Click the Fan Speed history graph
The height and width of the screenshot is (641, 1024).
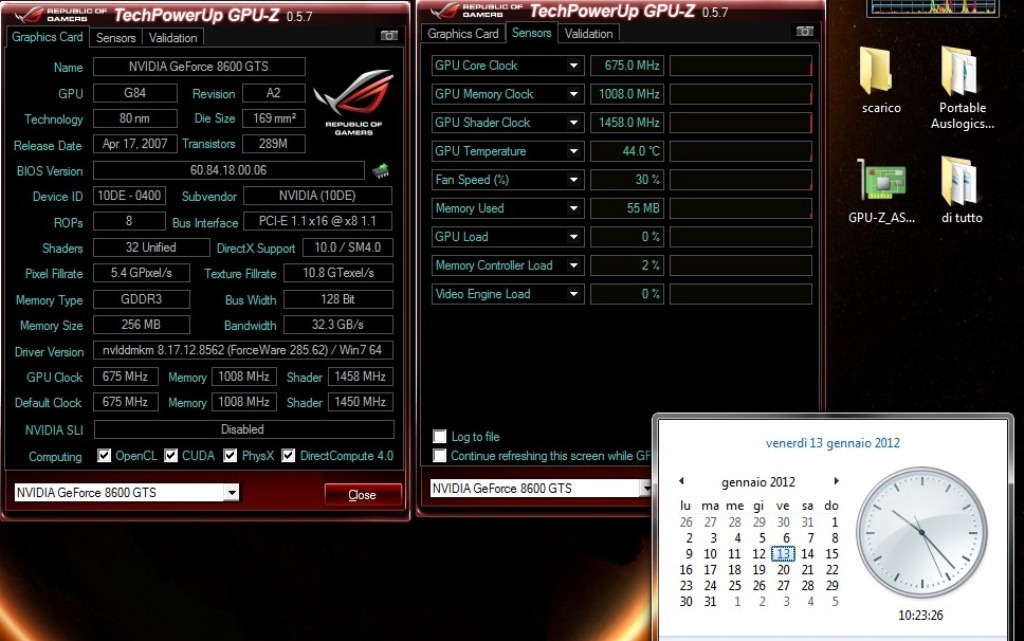[741, 180]
